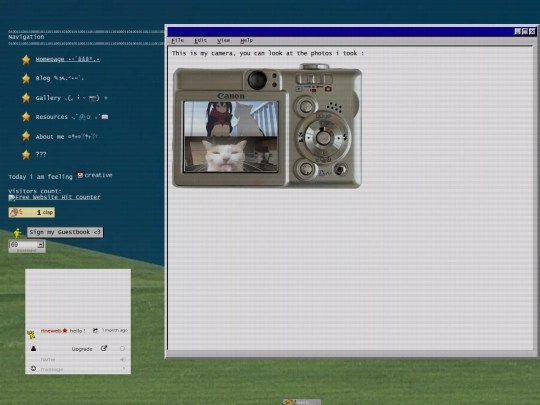This screenshot has height=405, width=540.
Task: Click the anime girl photo on camera screen
Action: (x=231, y=119)
